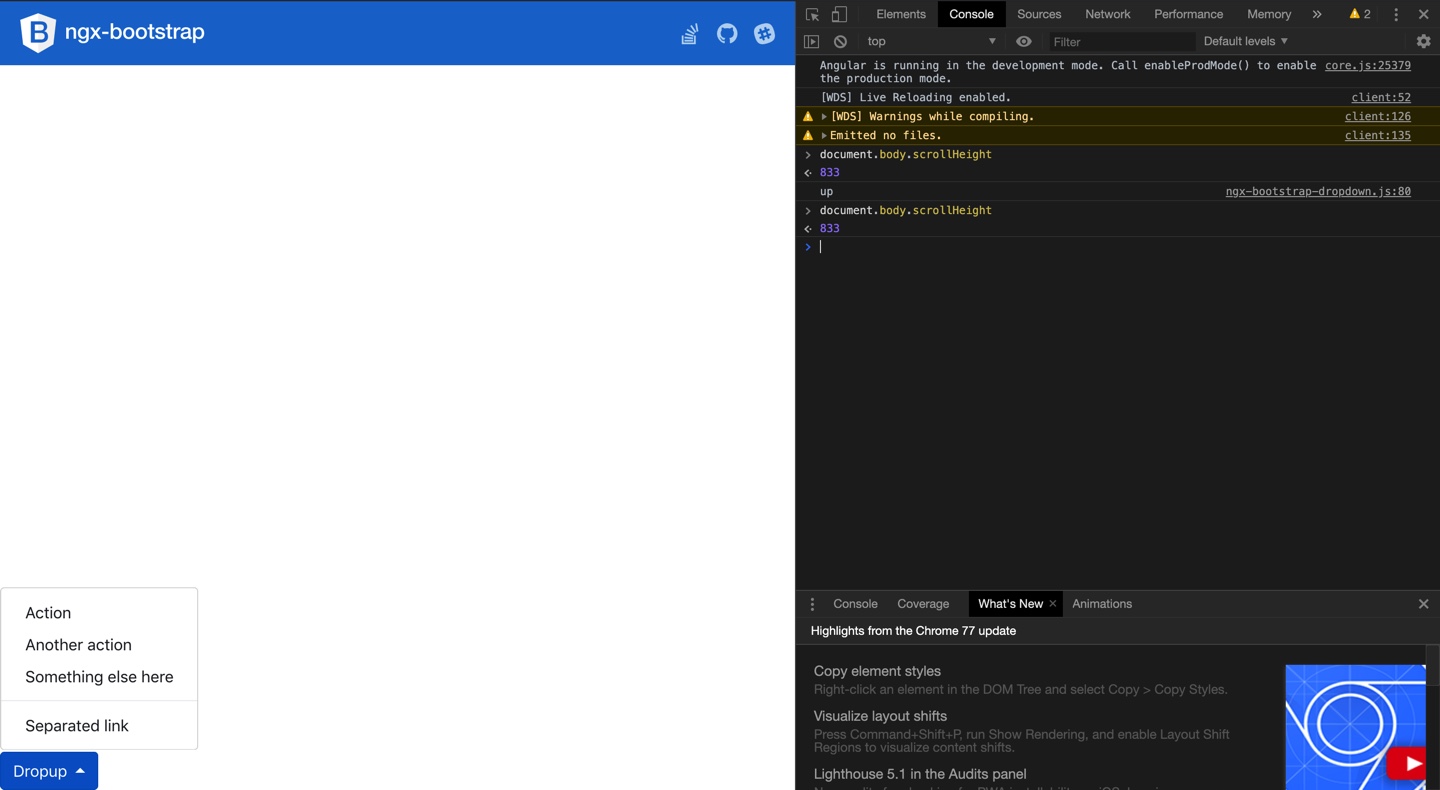Click the yellow warnings counter badge
Image resolution: width=1440 pixels, height=790 pixels.
pyautogui.click(x=1359, y=14)
